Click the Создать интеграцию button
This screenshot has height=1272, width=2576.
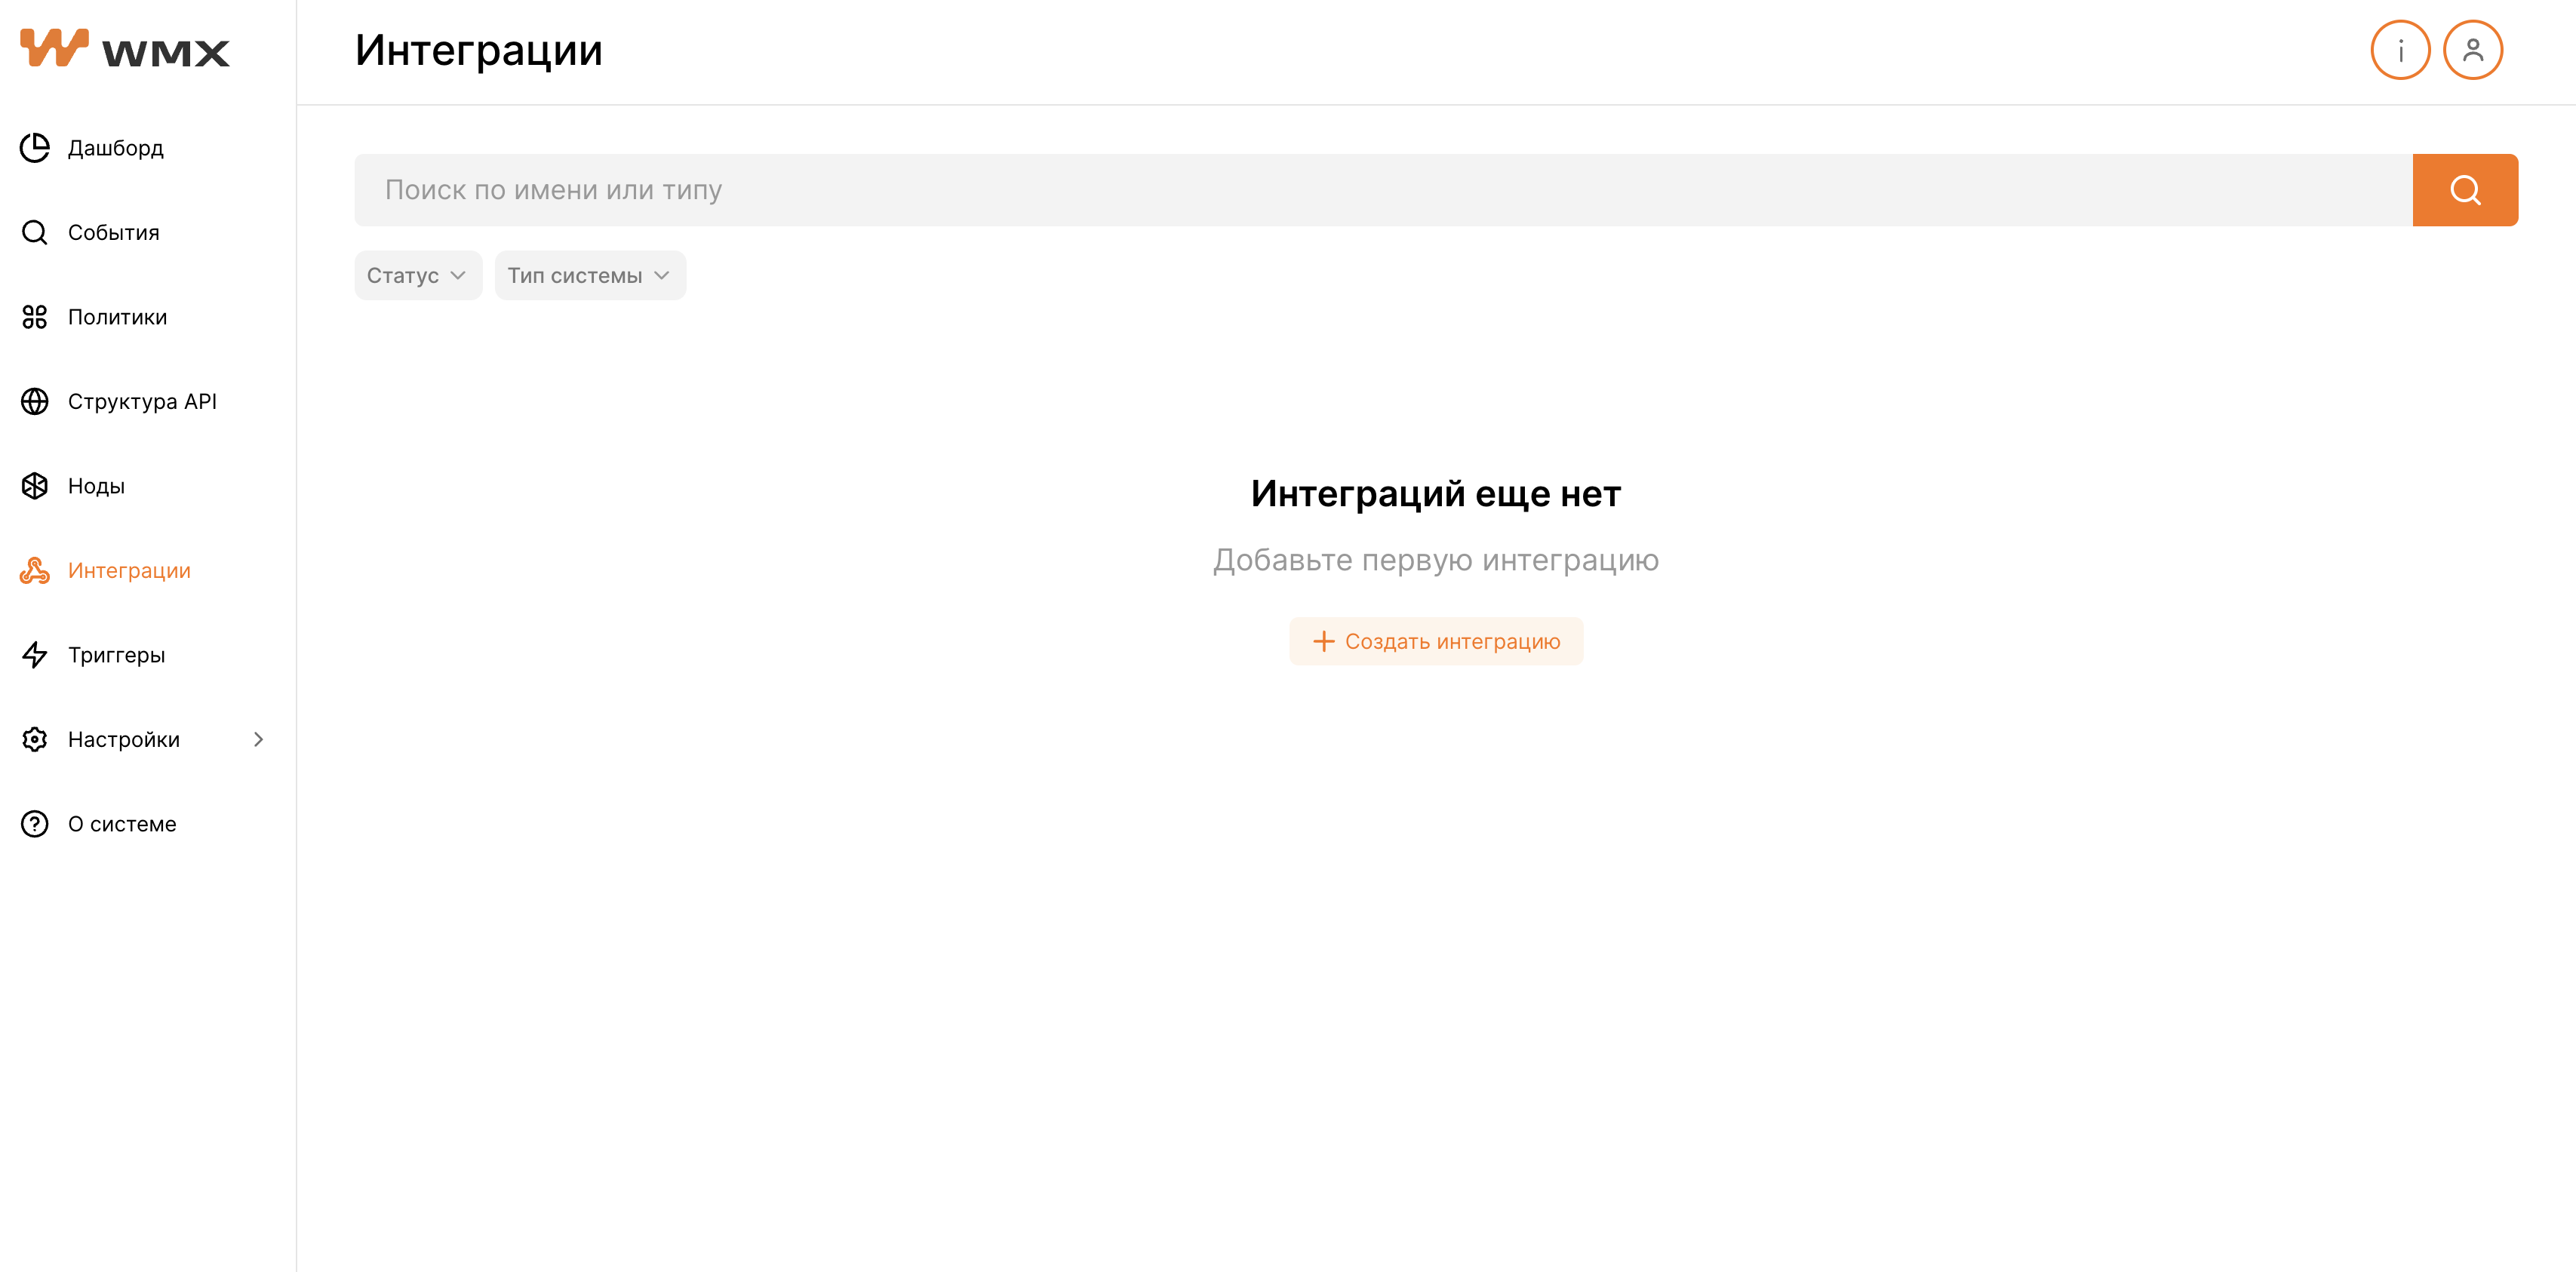click(x=1436, y=641)
